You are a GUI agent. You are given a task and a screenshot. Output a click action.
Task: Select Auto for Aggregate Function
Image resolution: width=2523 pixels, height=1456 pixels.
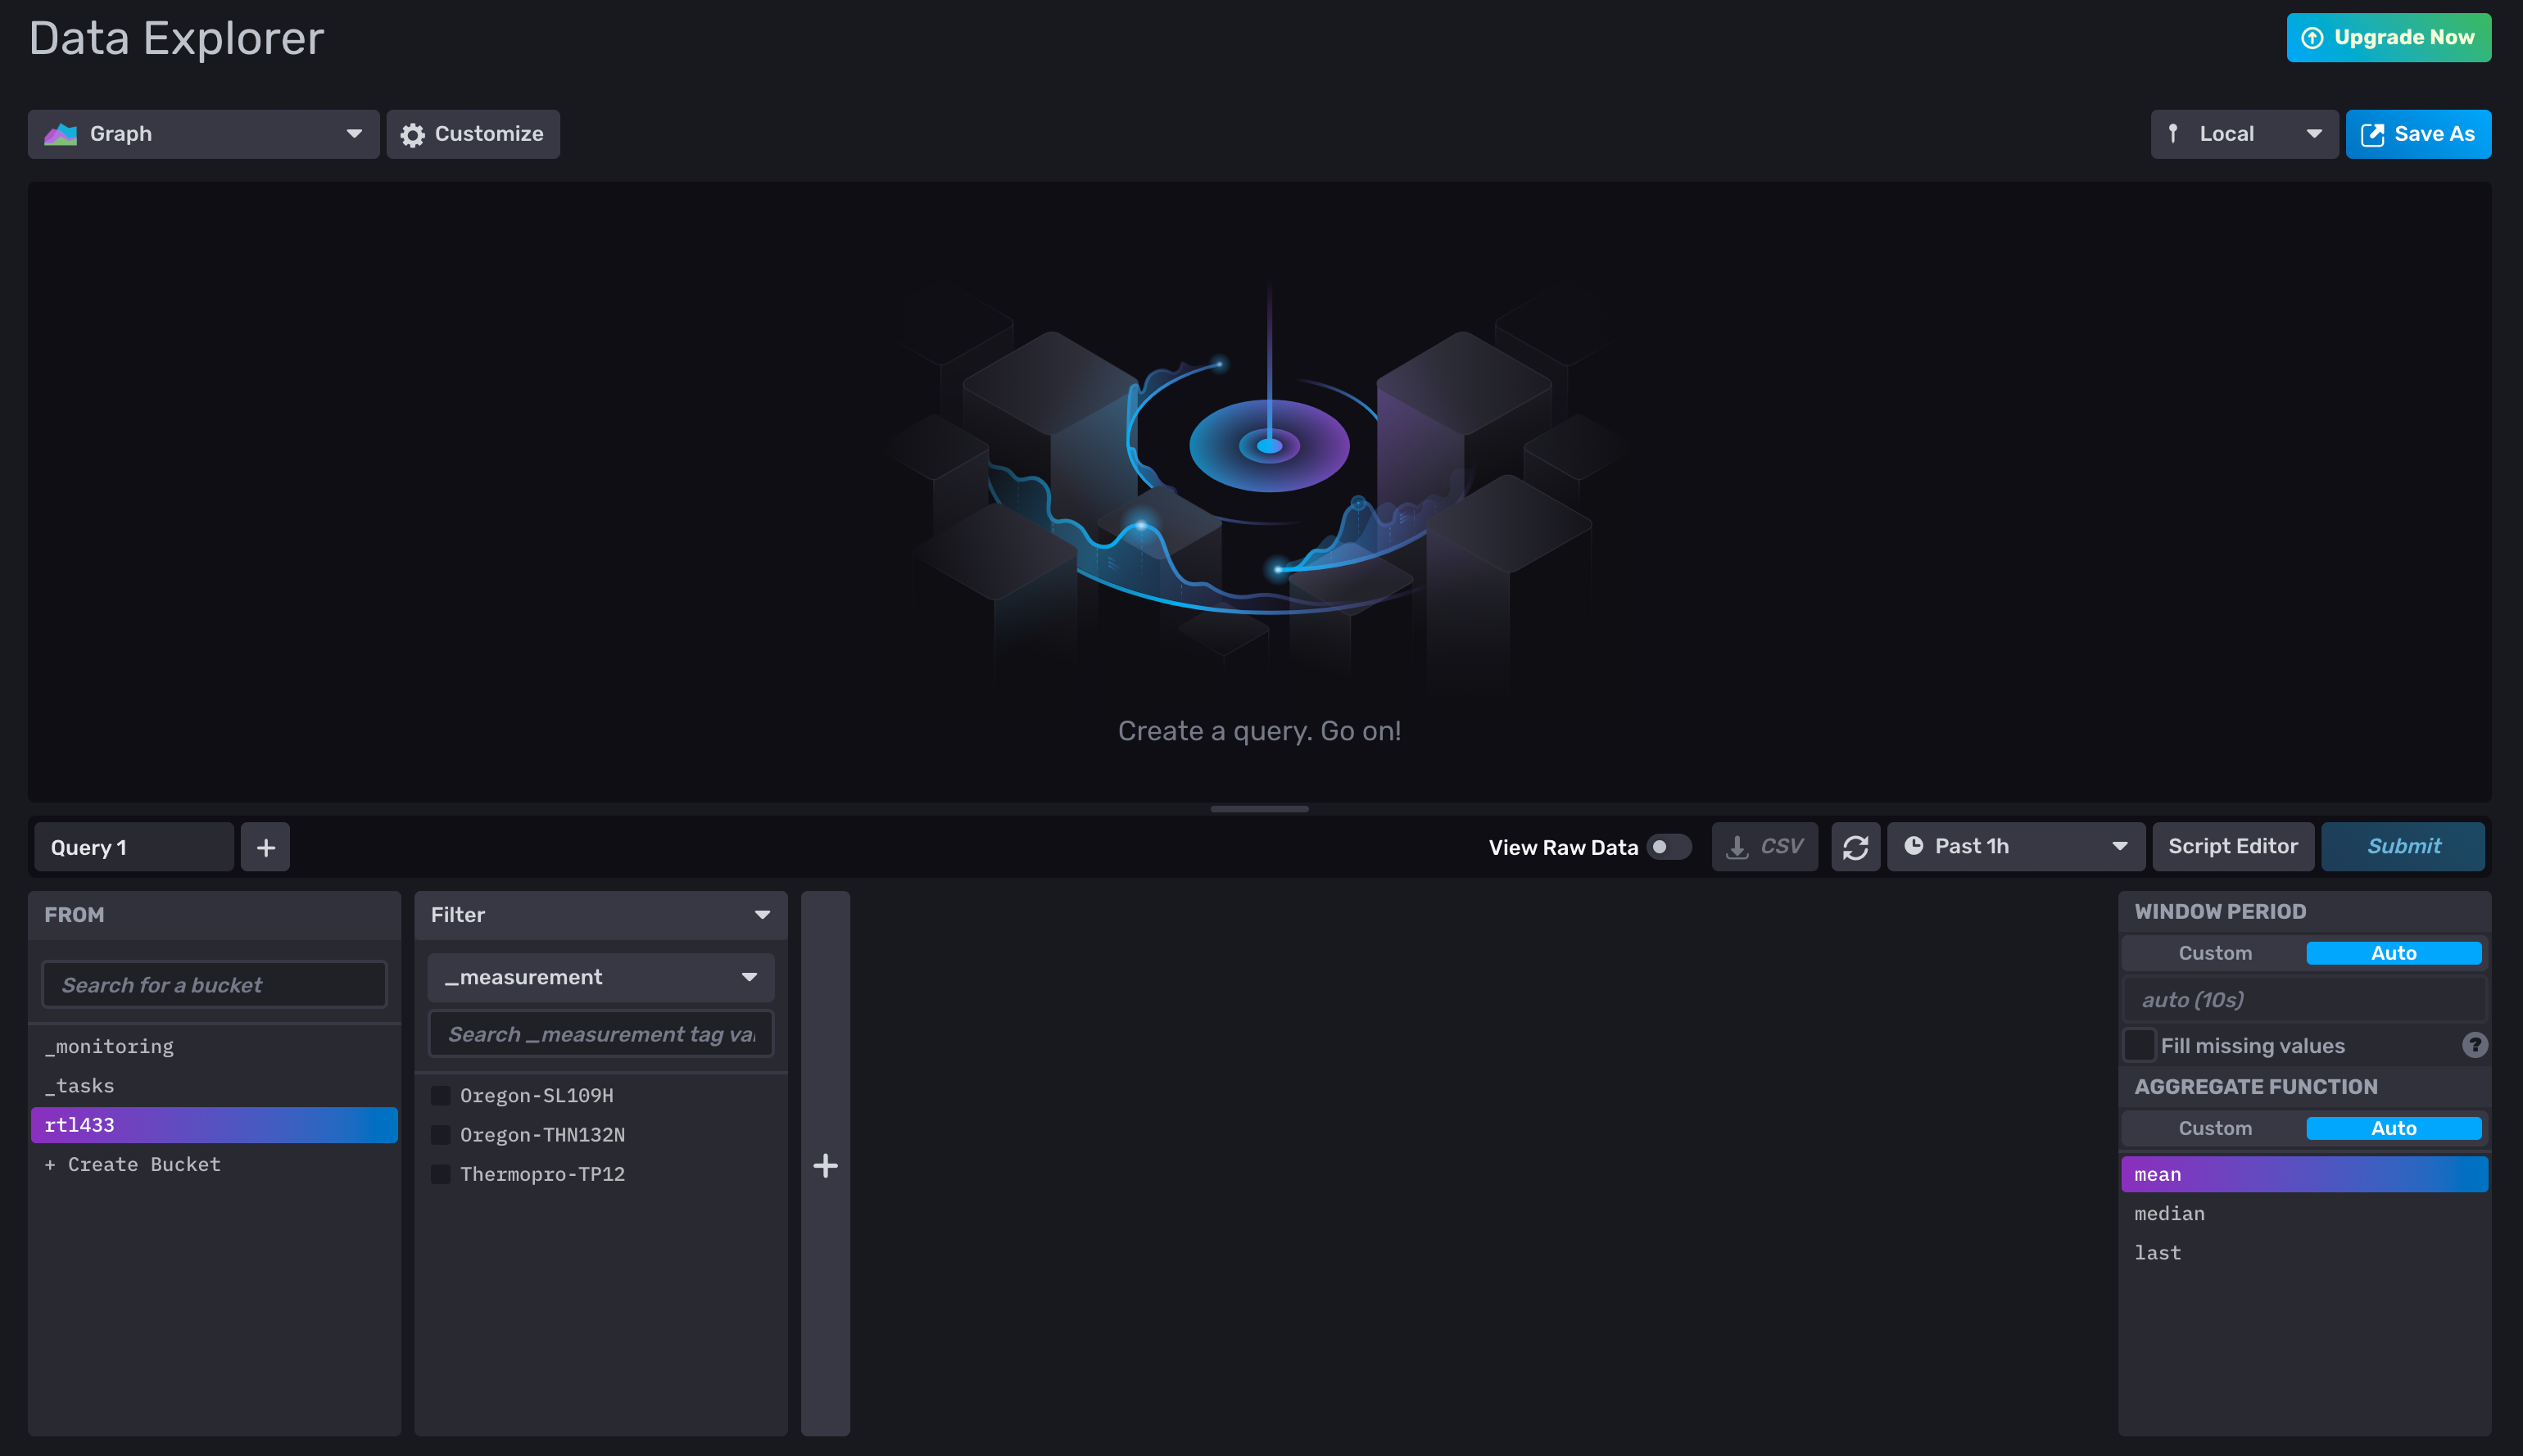coord(2393,1128)
